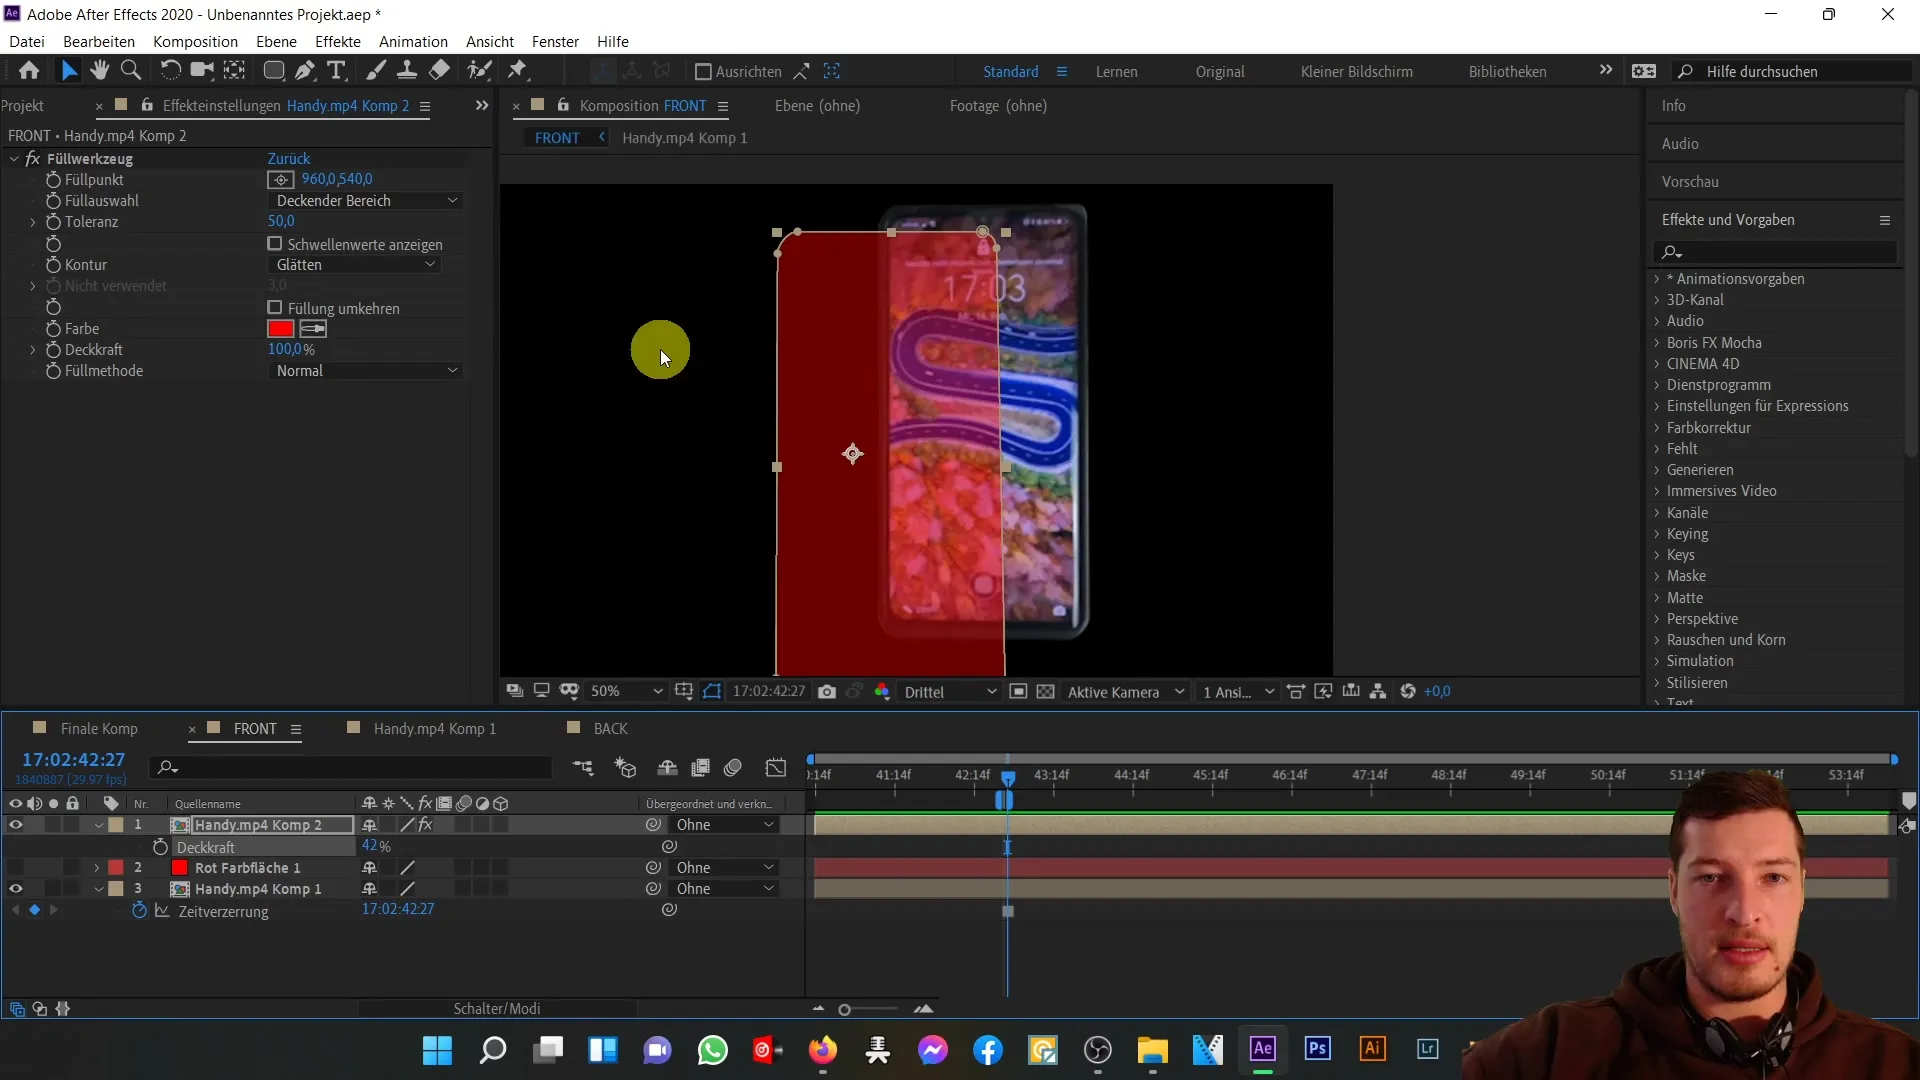Screen dimensions: 1920x1080
Task: Open the Komposition menu
Action: tap(195, 42)
